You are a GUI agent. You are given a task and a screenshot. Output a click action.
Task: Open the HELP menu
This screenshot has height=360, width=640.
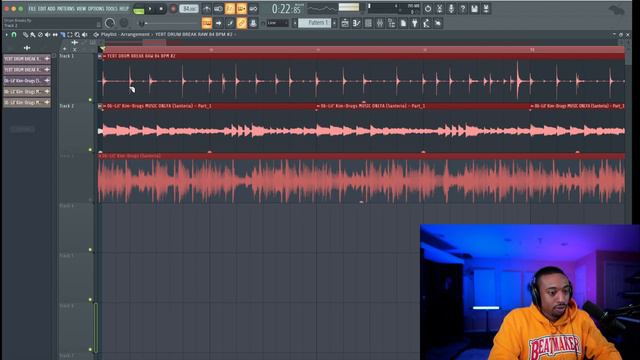coord(124,9)
